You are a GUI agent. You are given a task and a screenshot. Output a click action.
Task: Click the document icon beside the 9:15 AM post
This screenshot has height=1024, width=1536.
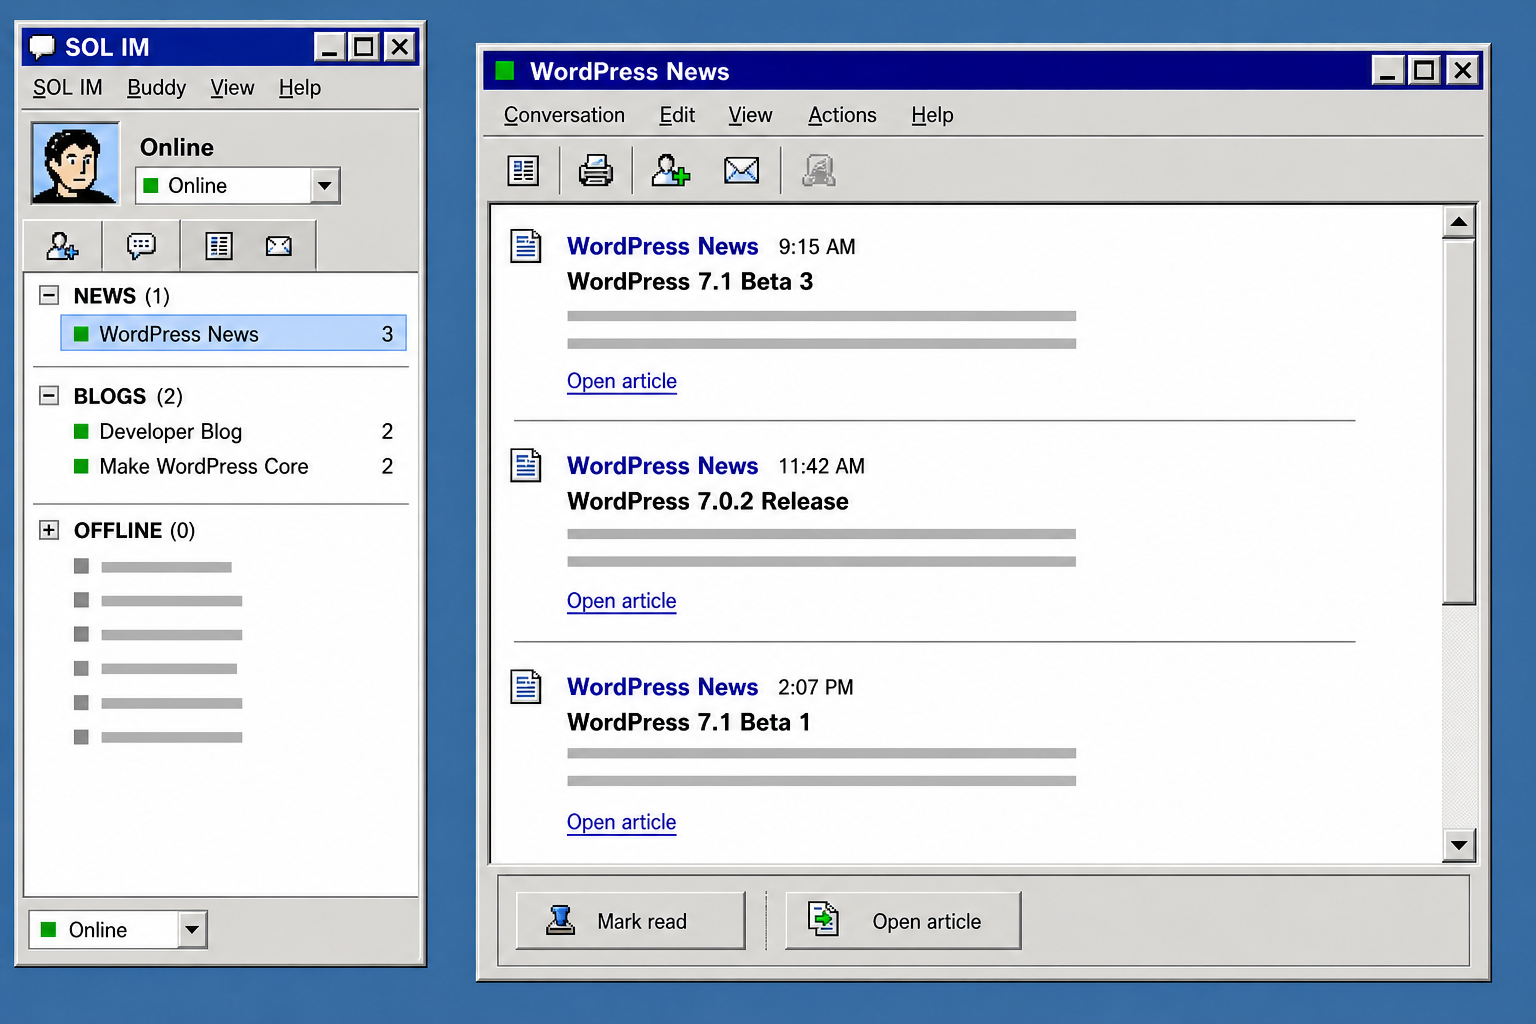(x=526, y=246)
